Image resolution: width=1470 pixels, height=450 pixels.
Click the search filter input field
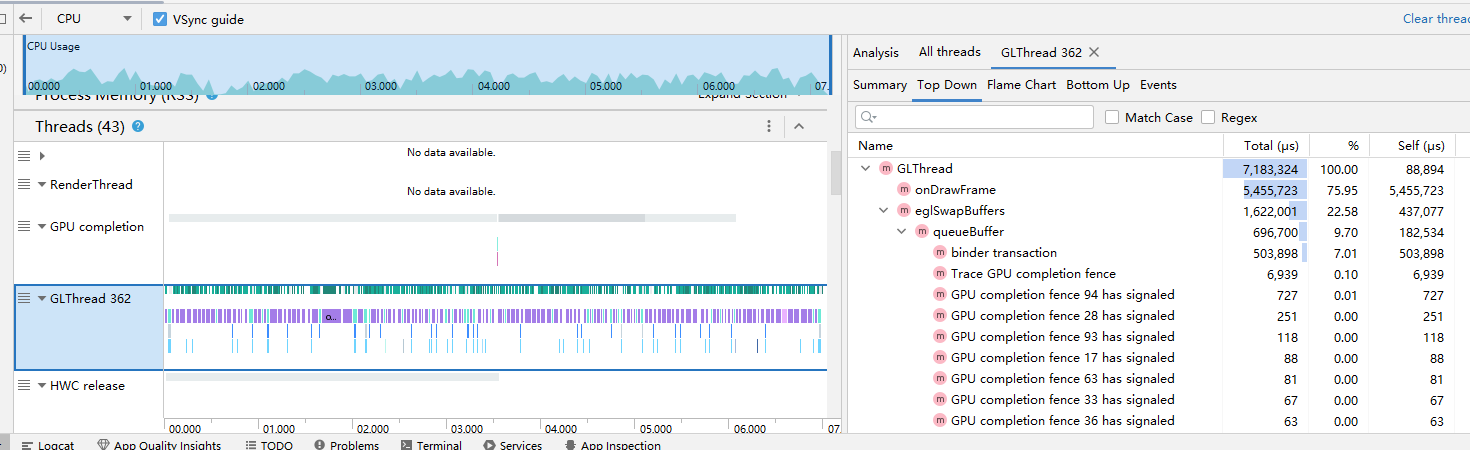pos(974,117)
